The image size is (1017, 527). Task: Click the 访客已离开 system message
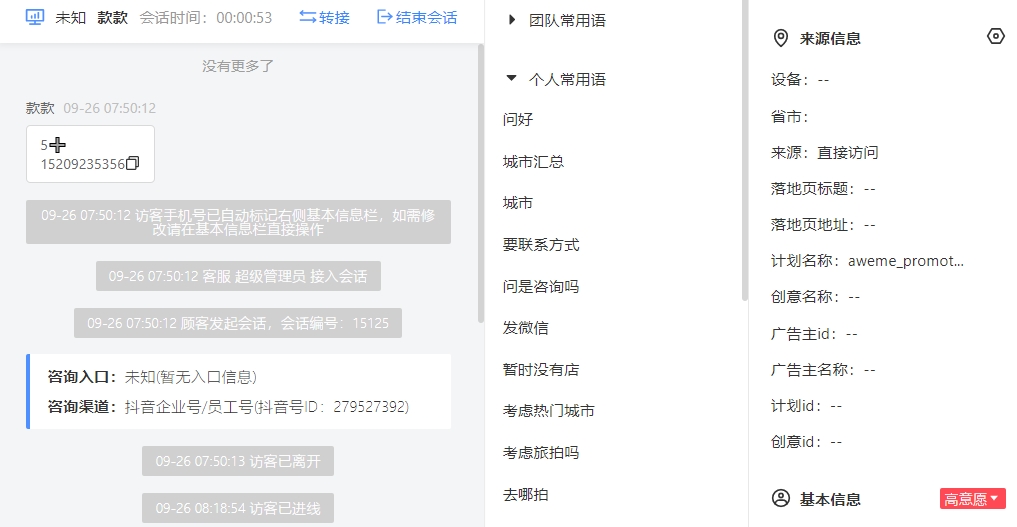click(238, 461)
